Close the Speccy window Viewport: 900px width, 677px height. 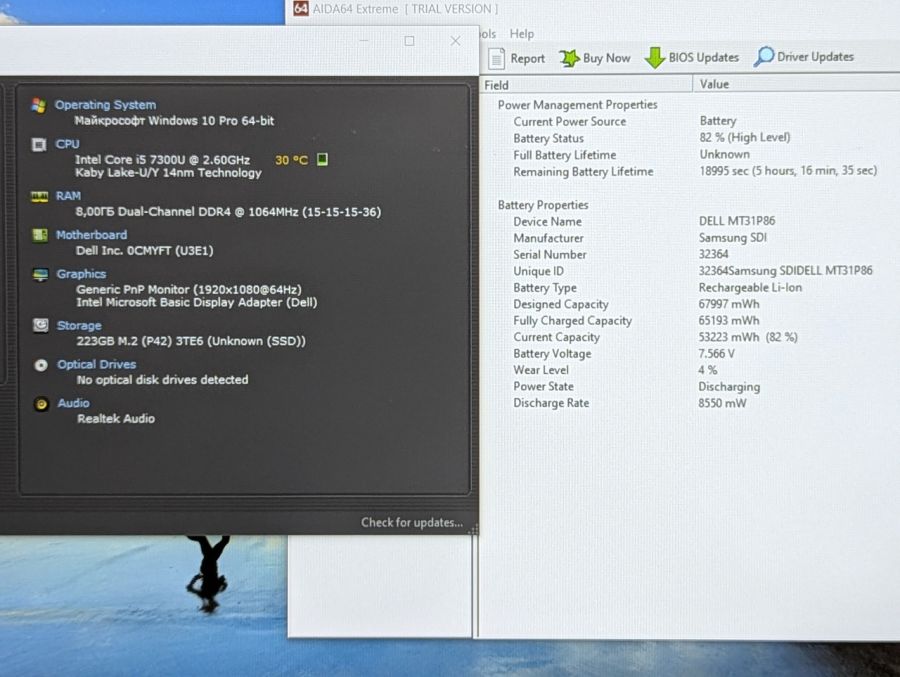coord(455,41)
